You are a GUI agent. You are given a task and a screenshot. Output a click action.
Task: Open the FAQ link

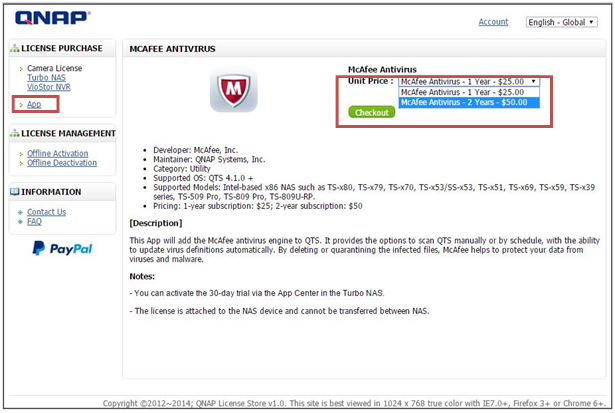pos(34,222)
